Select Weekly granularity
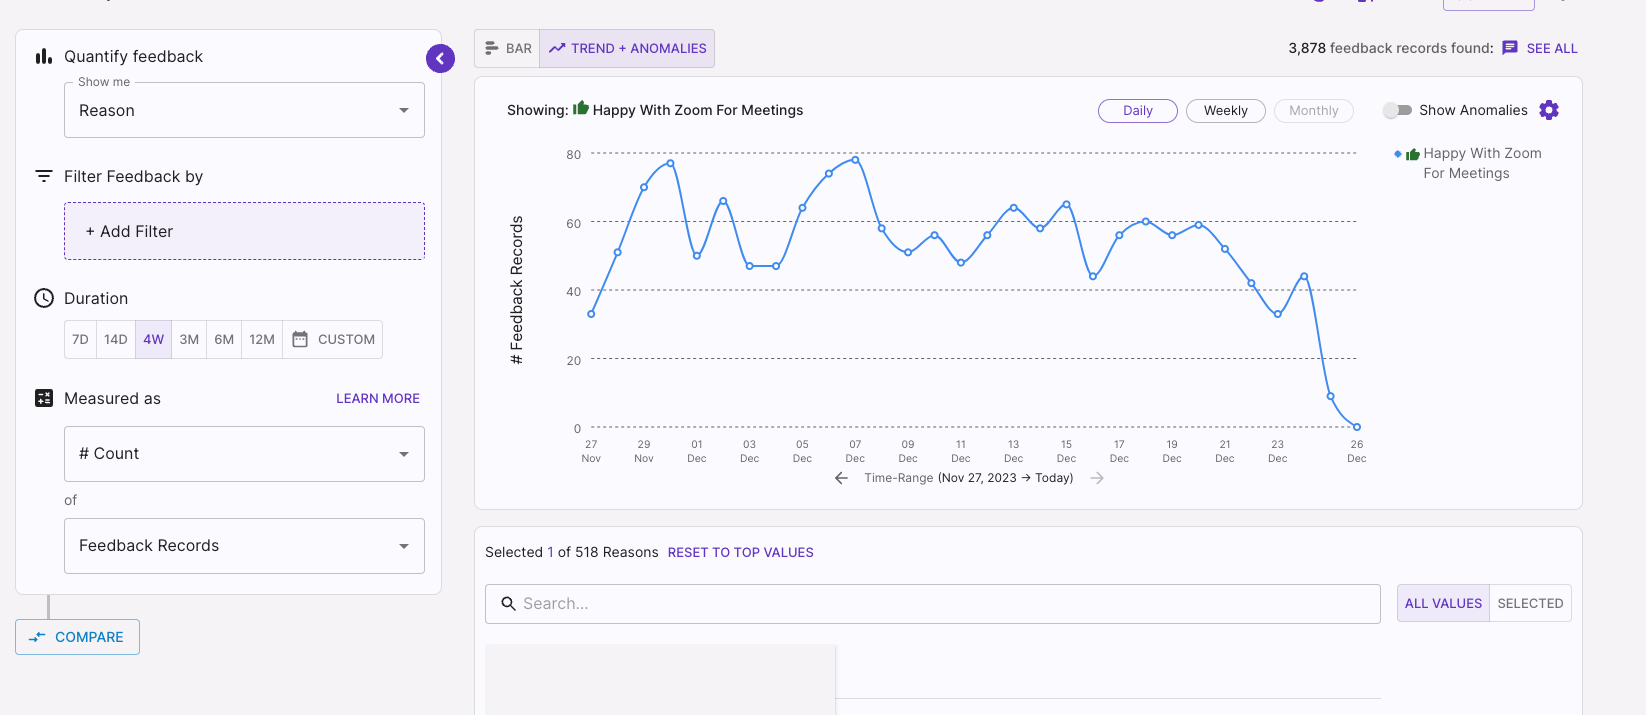This screenshot has width=1646, height=715. coord(1226,111)
